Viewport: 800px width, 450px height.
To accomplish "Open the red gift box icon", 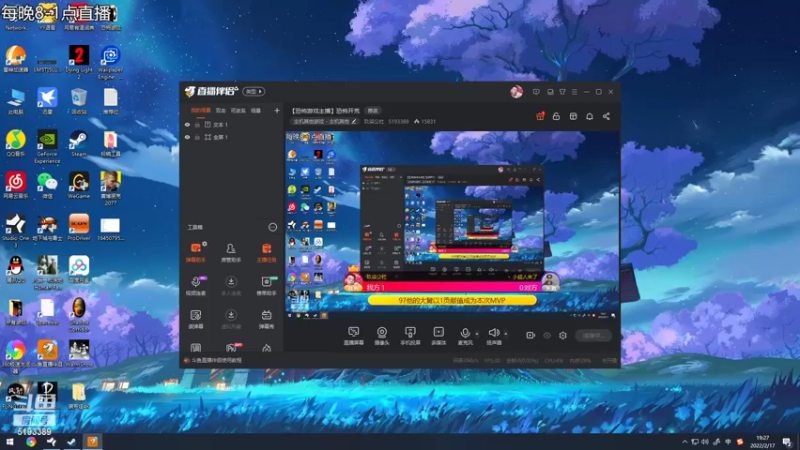I will pos(540,116).
